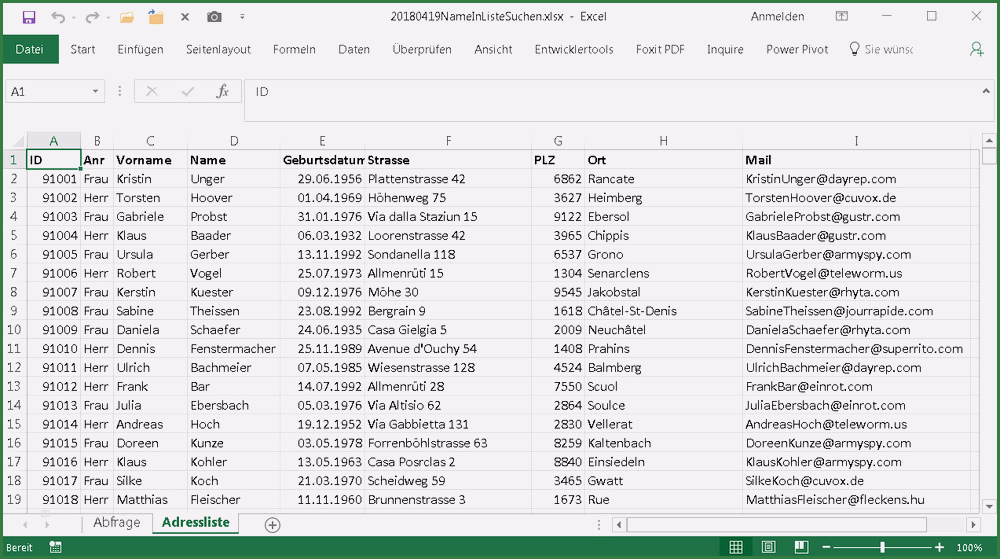The height and width of the screenshot is (559, 1000).
Task: Click the Undo arrow icon
Action: (x=58, y=17)
